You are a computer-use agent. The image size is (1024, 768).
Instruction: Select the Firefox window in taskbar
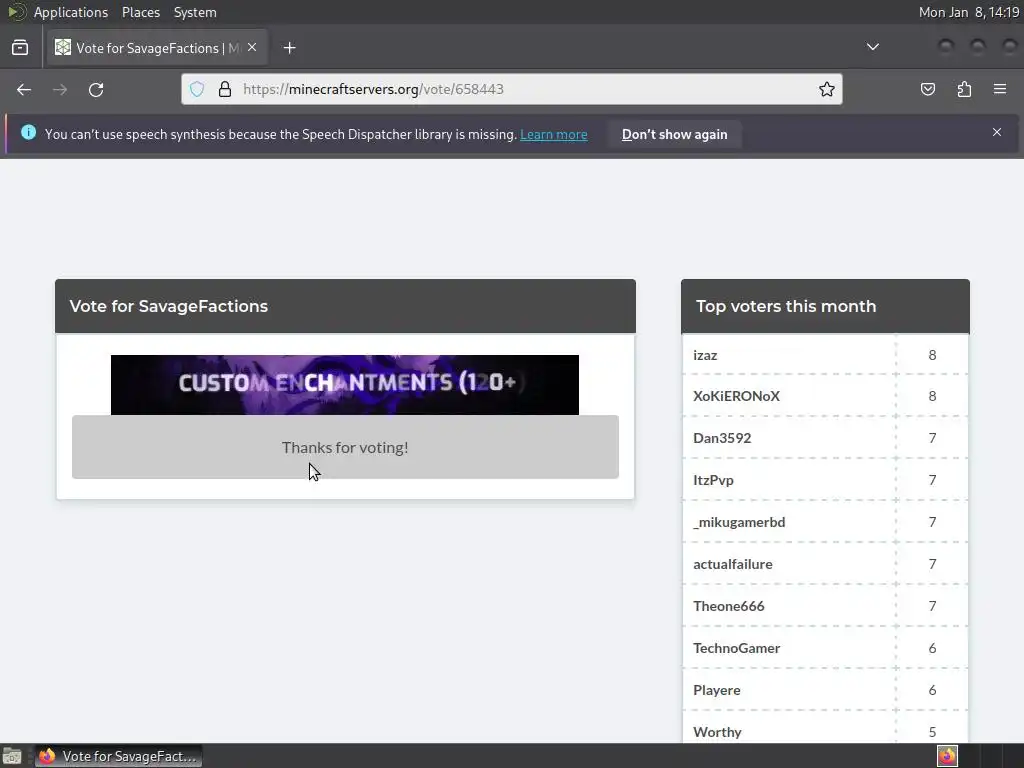118,756
